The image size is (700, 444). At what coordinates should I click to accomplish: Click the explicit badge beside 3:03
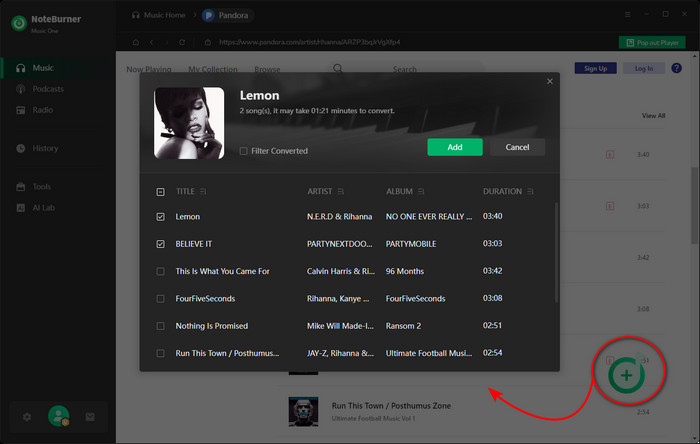click(x=610, y=206)
